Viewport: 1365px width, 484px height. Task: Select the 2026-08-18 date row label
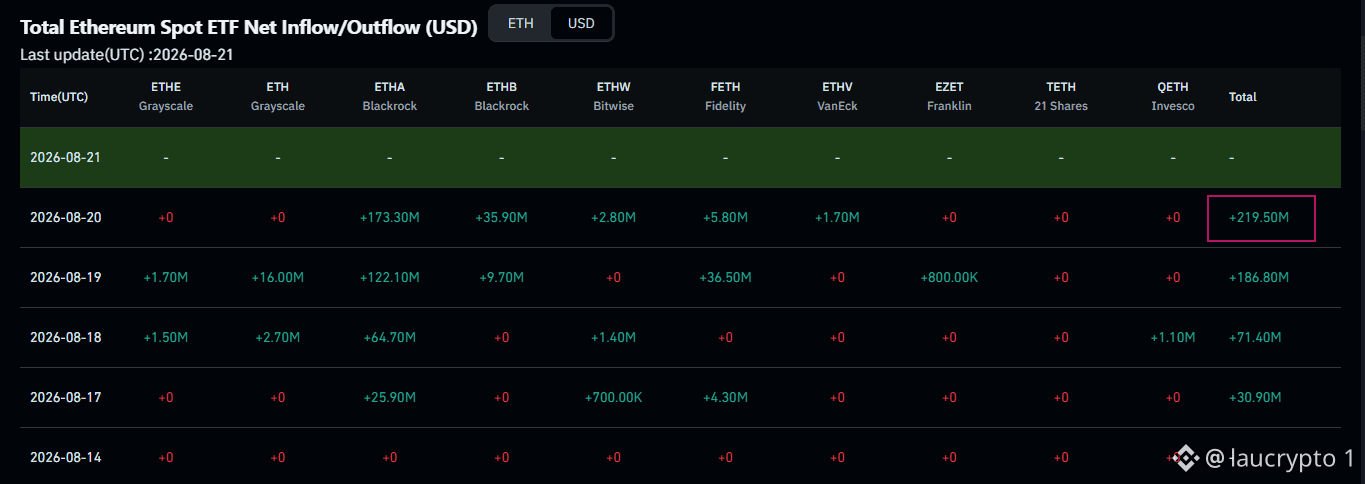coord(65,337)
